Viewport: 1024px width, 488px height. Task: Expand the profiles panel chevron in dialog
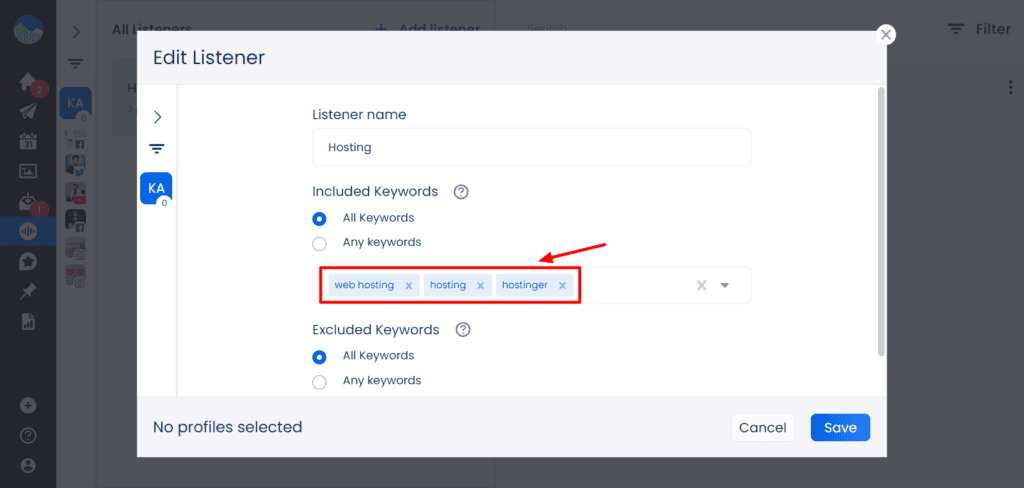pyautogui.click(x=157, y=117)
